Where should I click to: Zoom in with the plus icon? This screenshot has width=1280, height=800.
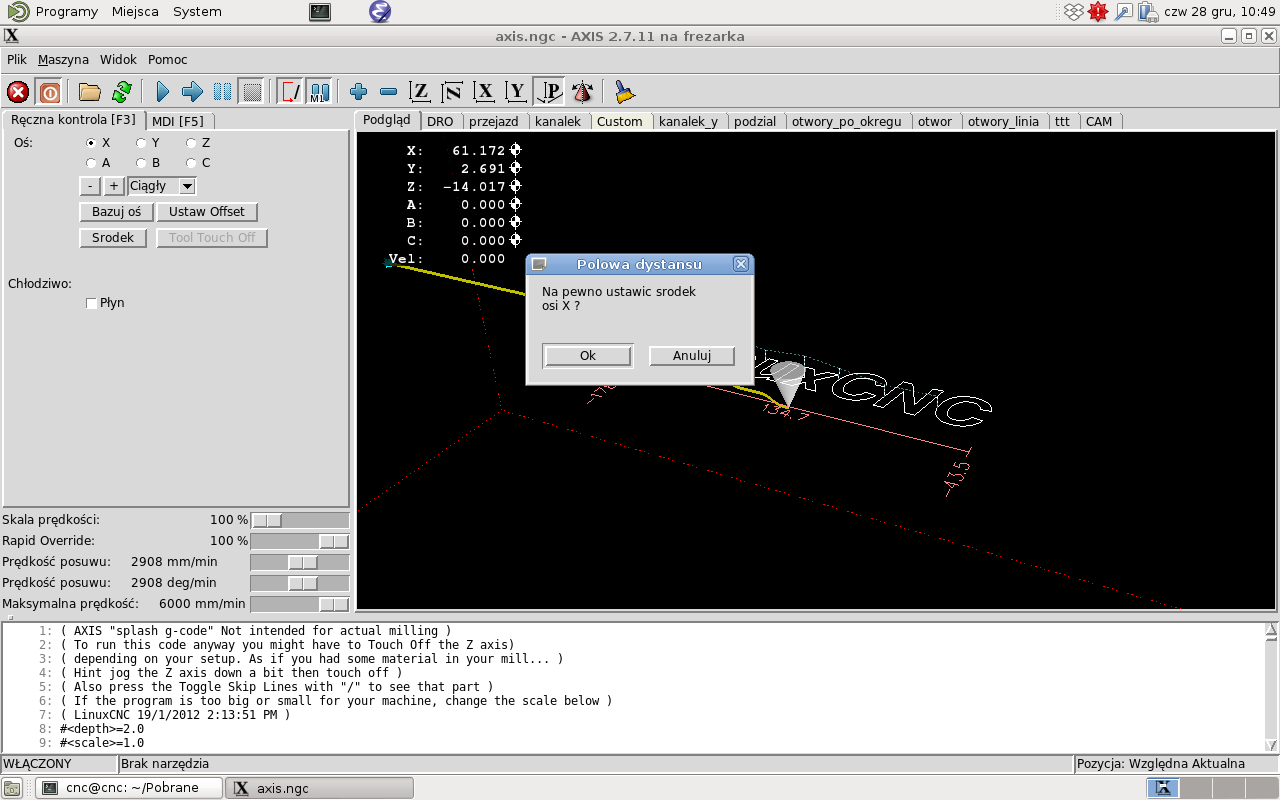[359, 92]
